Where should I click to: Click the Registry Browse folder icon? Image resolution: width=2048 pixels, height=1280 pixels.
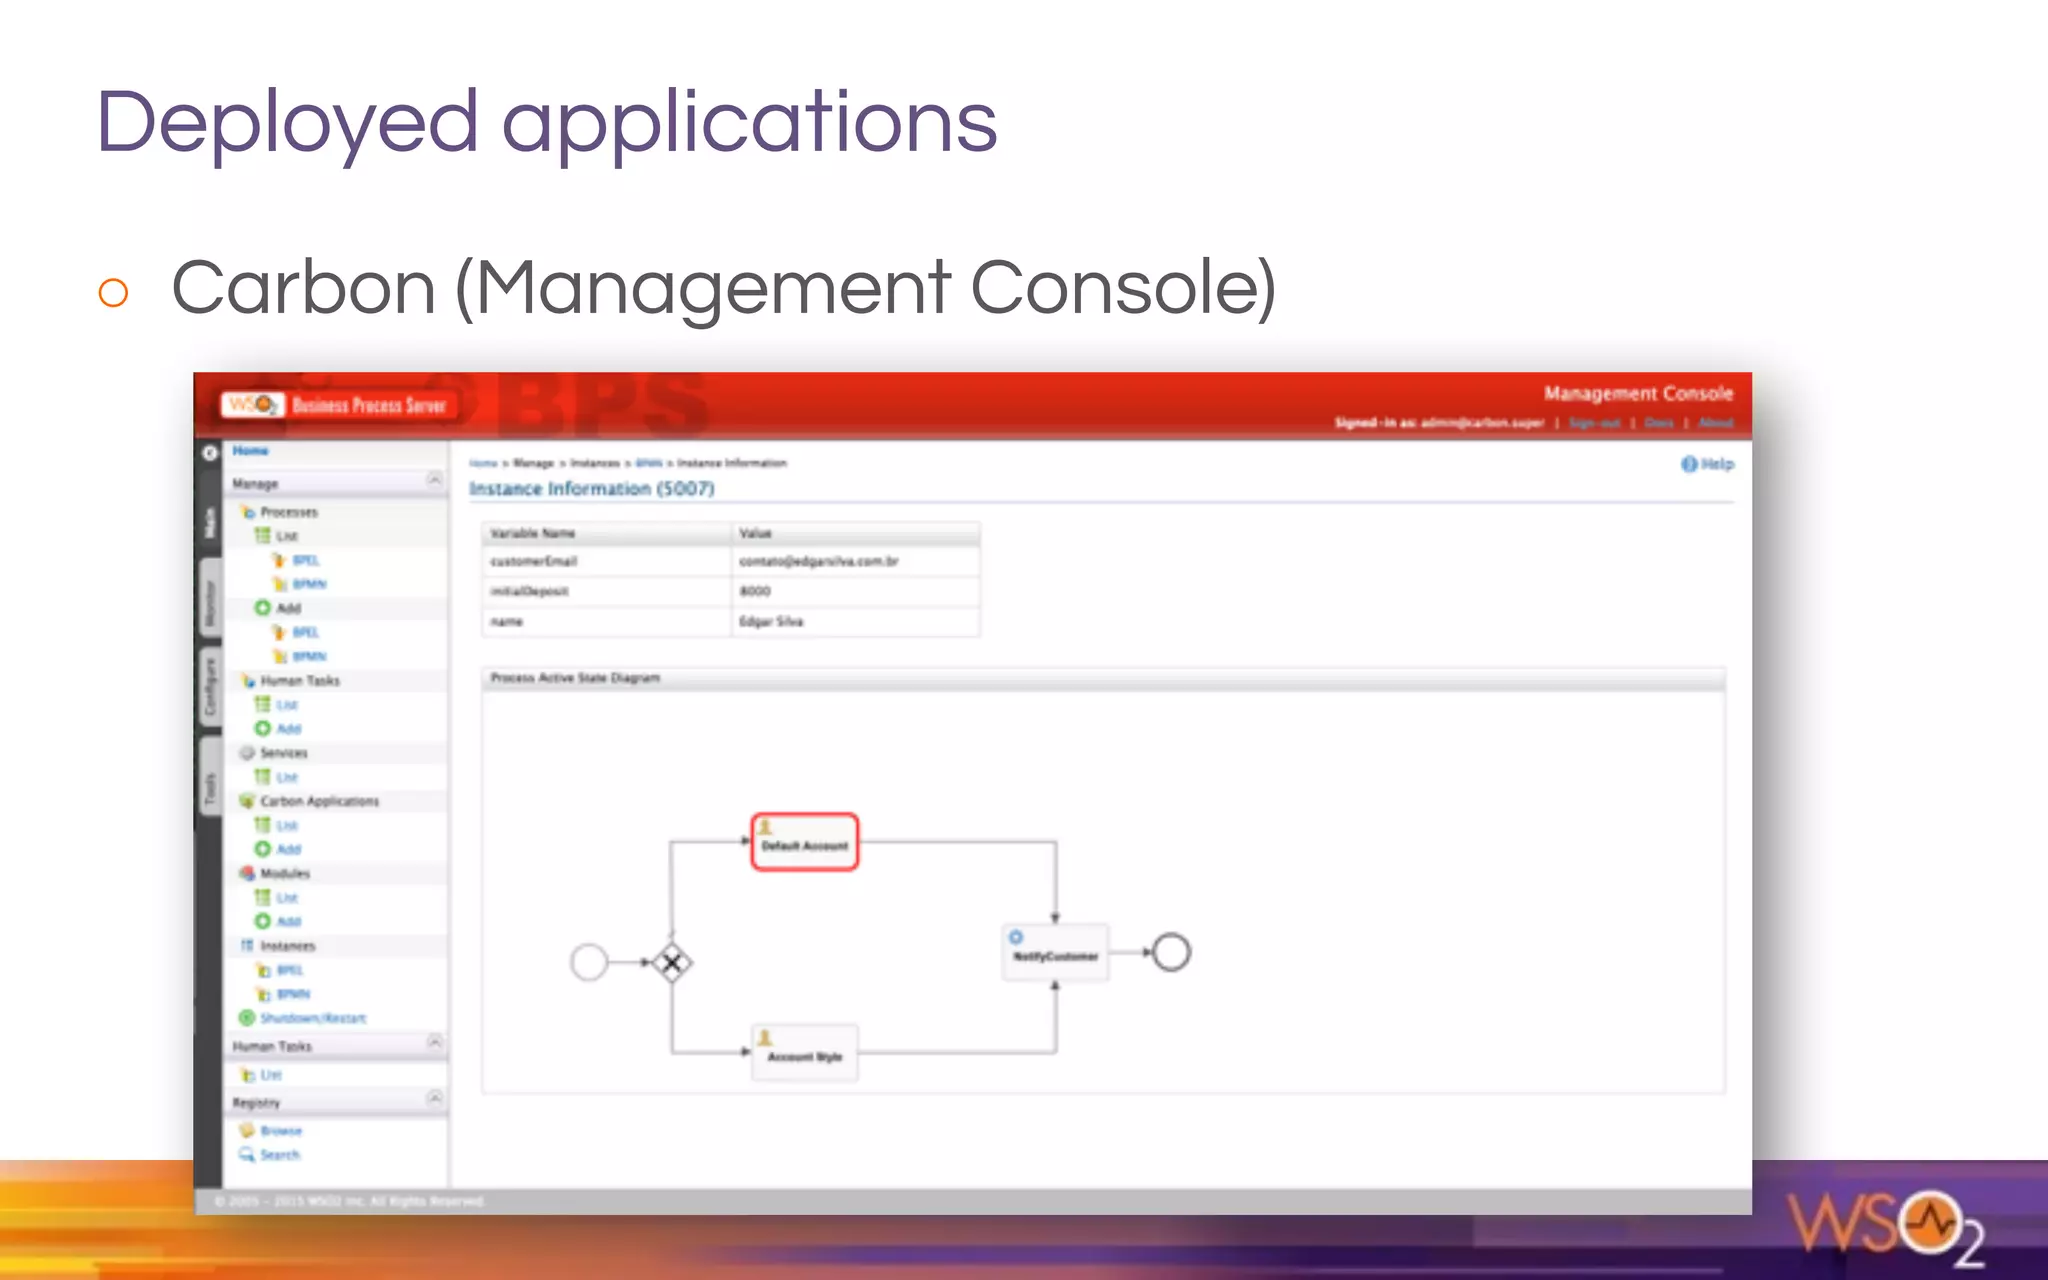[x=247, y=1131]
